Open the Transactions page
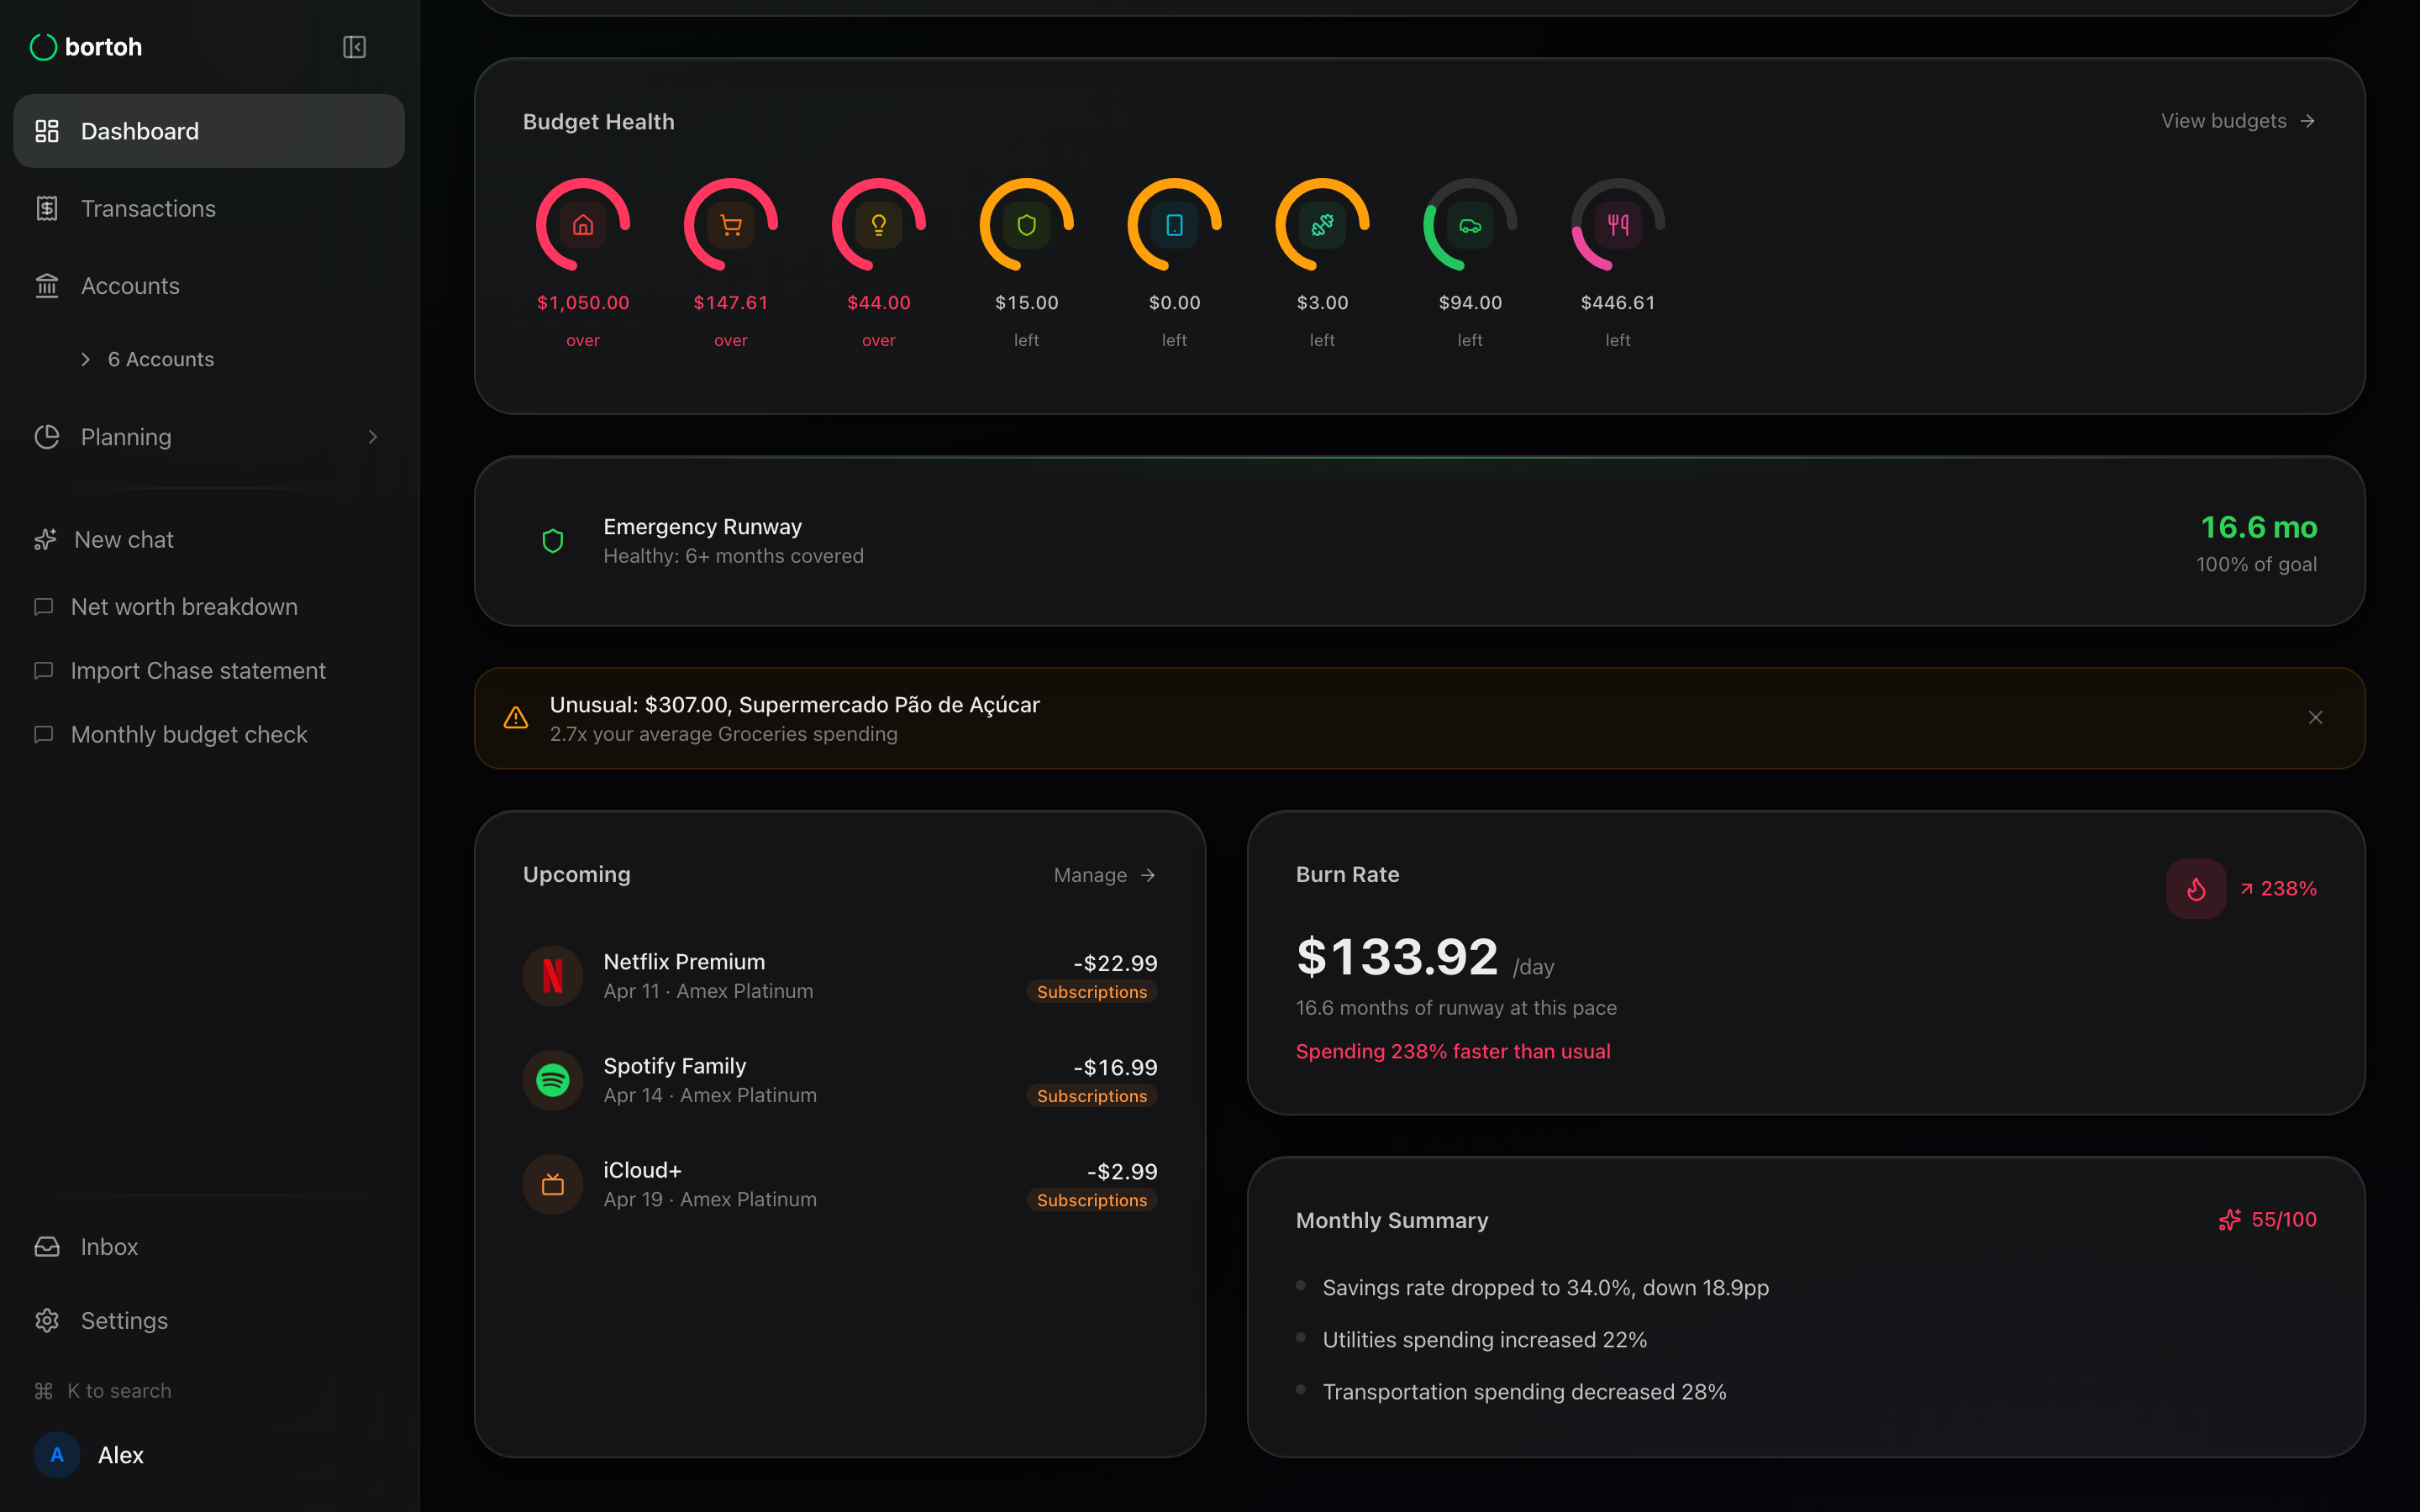This screenshot has width=2420, height=1512. coord(148,208)
